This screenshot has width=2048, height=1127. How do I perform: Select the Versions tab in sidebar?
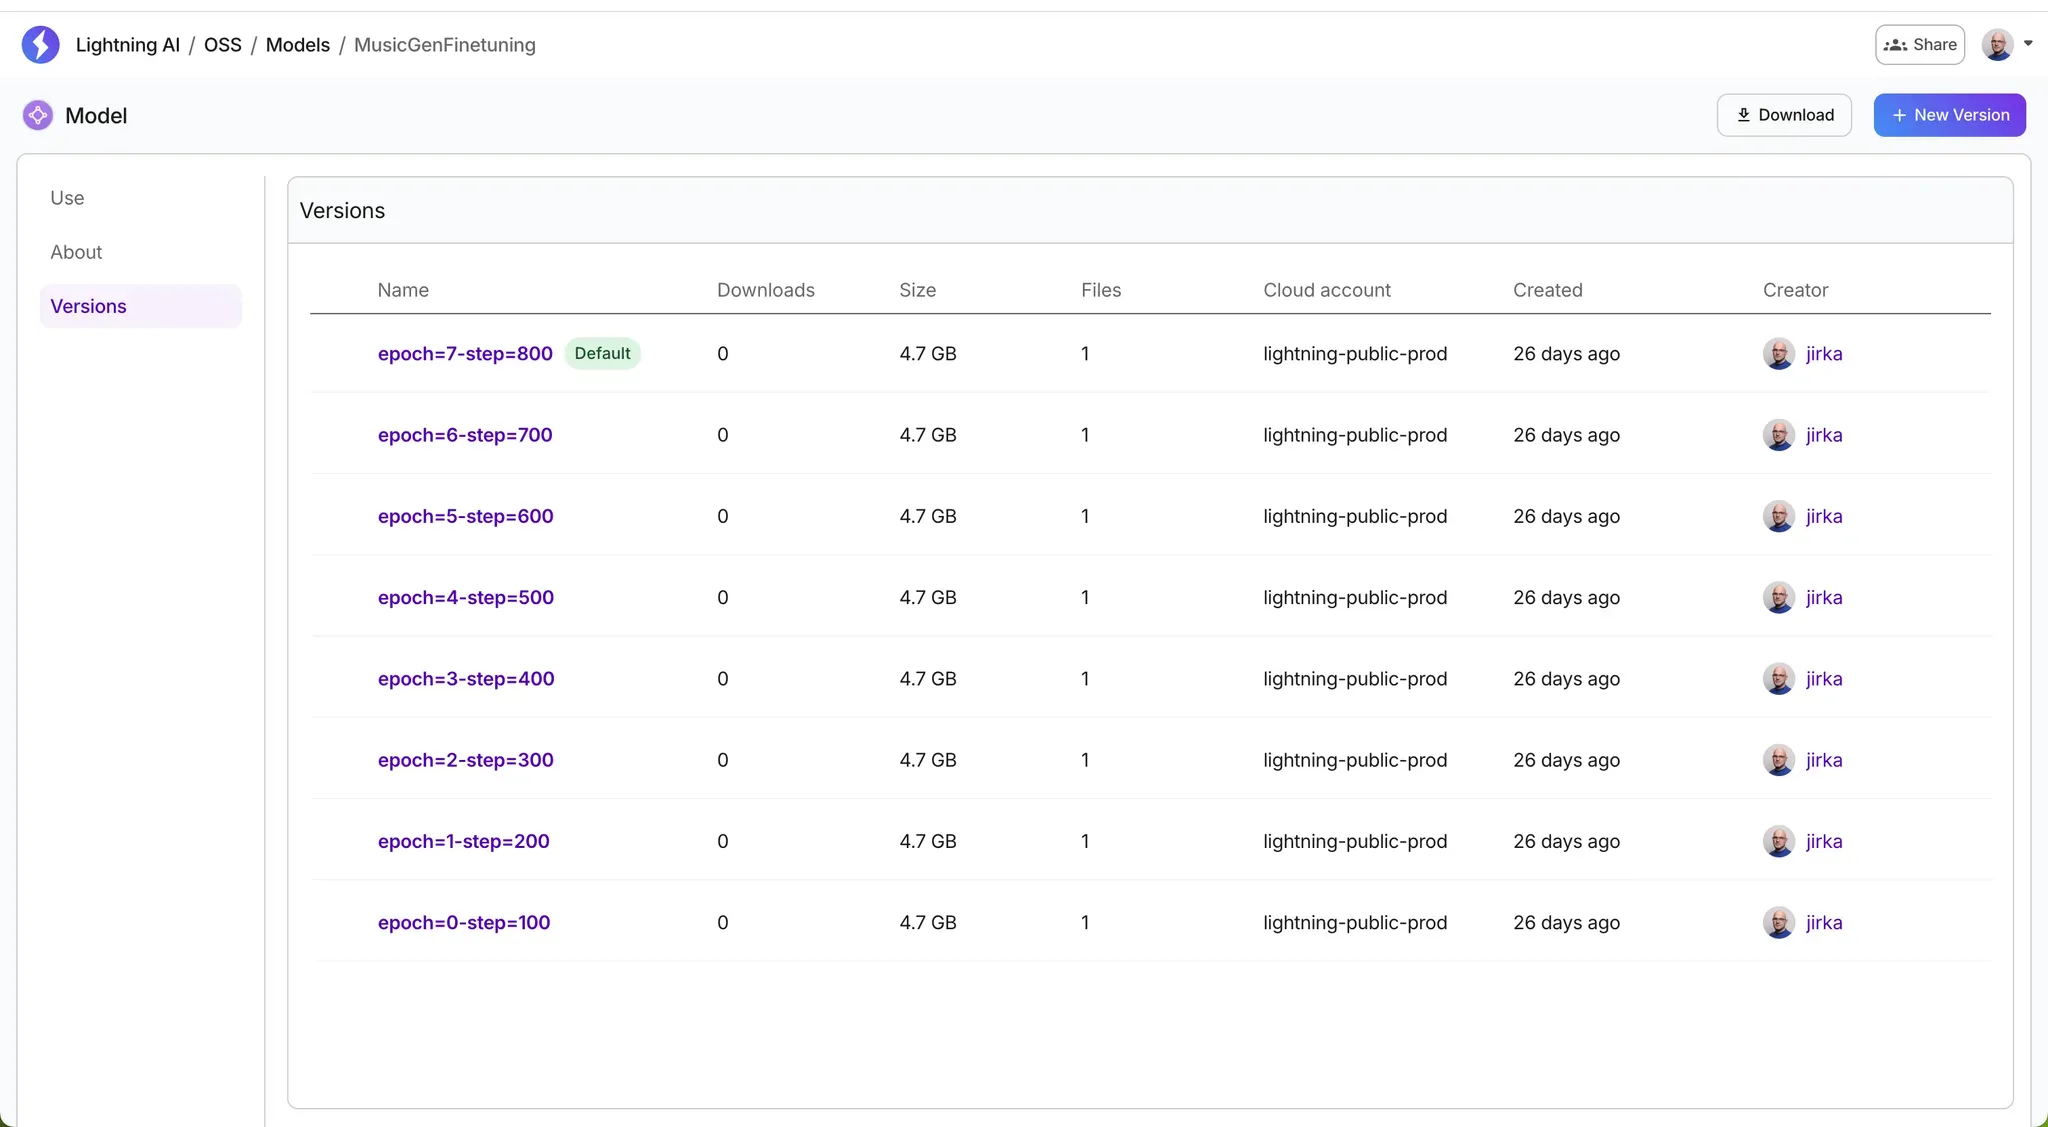(141, 306)
